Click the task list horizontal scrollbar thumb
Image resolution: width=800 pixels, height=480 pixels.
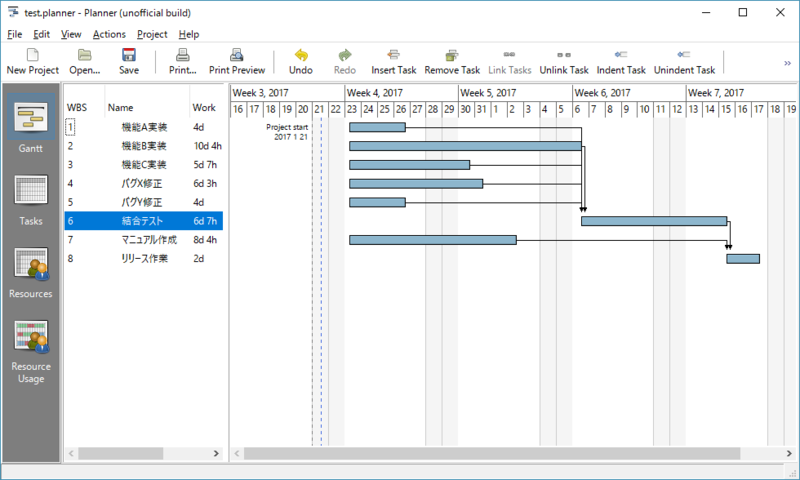click(120, 453)
